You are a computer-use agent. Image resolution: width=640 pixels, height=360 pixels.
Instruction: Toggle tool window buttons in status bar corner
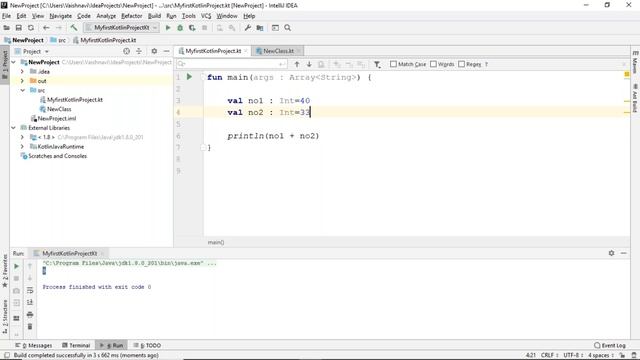point(6,355)
